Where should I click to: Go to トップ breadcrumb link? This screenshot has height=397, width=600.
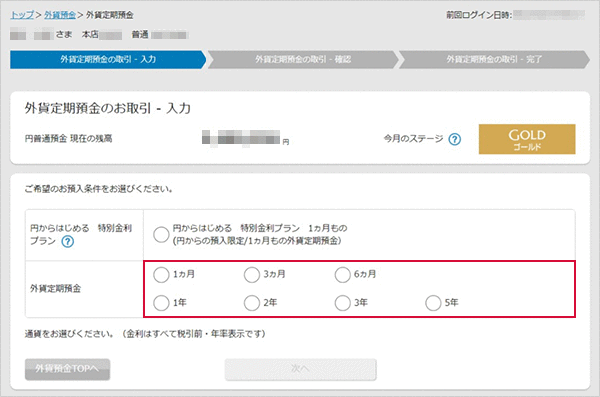pos(22,15)
